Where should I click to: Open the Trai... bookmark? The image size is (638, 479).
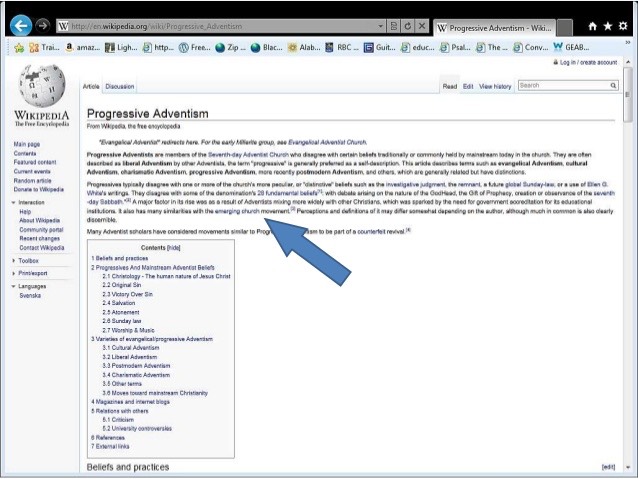coord(45,48)
